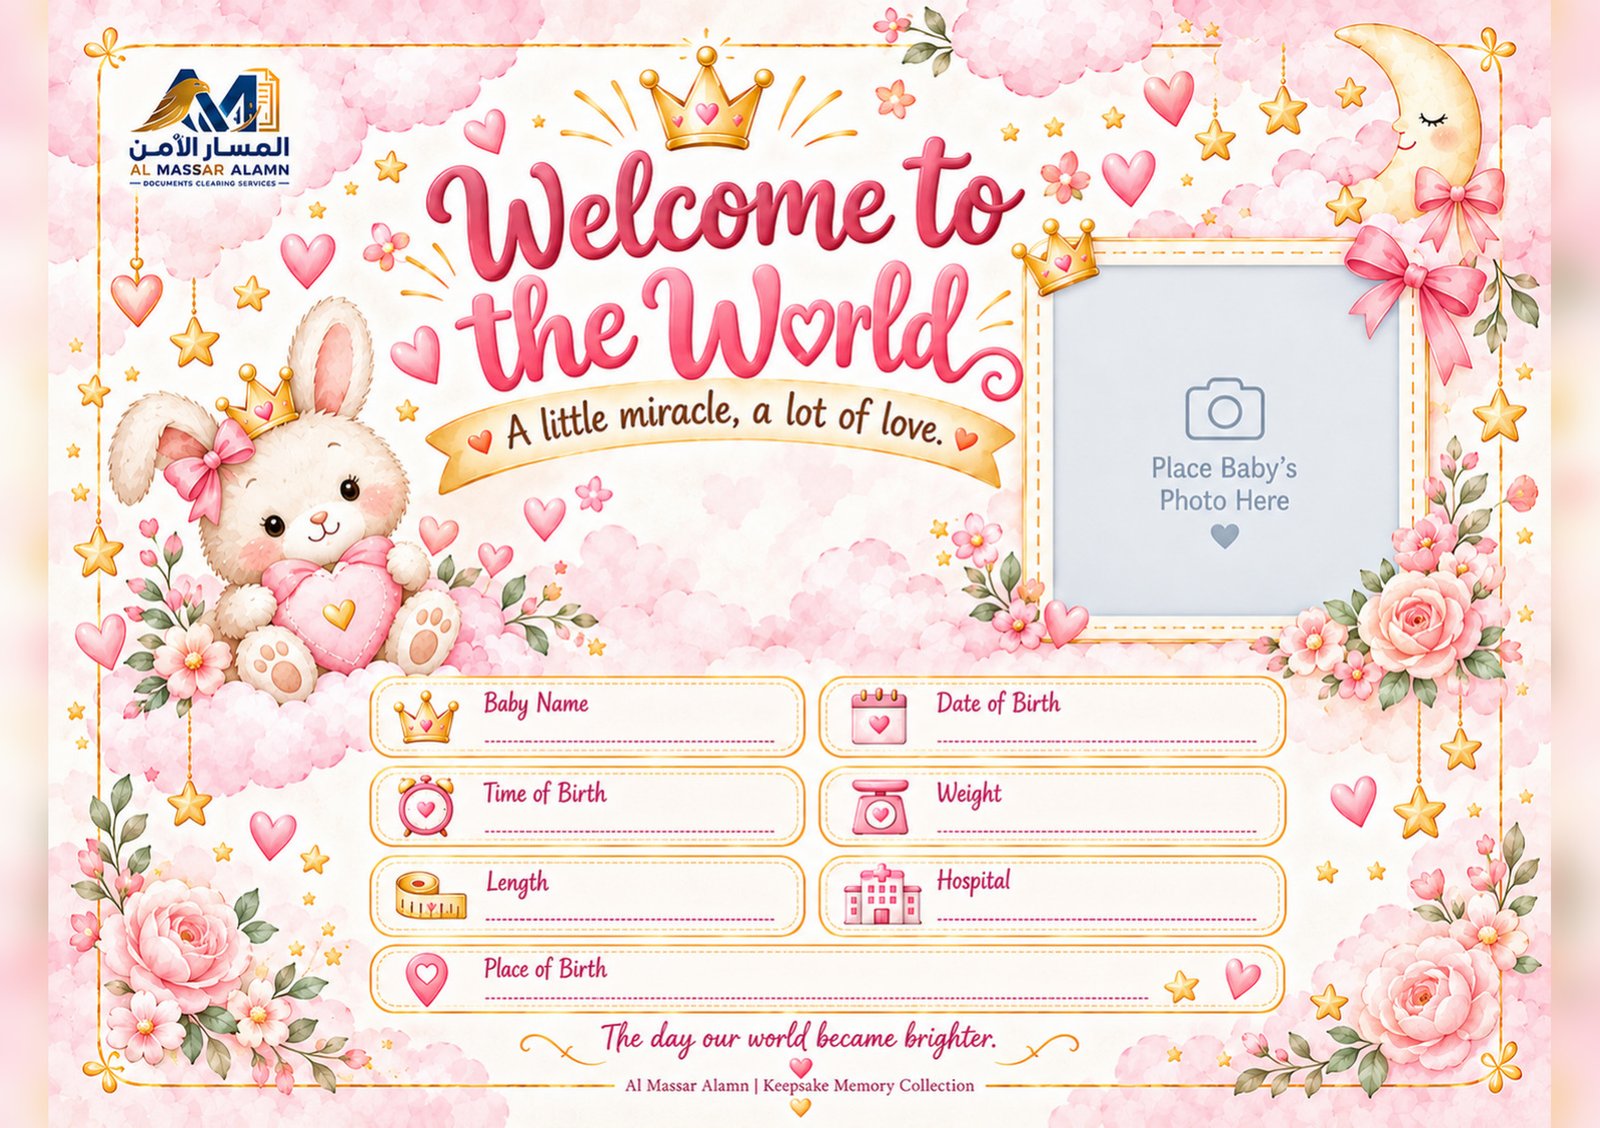The image size is (1600, 1128).
Task: Click the grey heart under Photo Here text
Action: [x=1224, y=537]
